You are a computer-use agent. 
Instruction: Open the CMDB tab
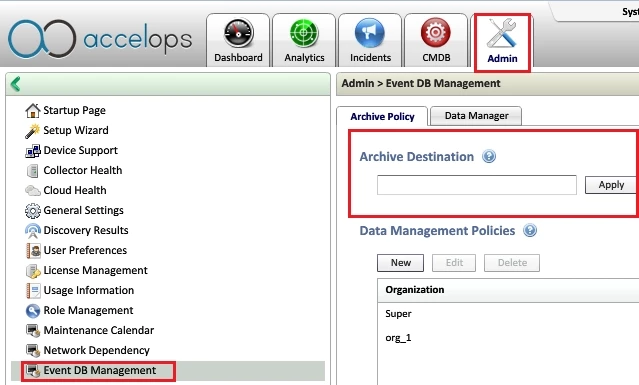click(436, 40)
